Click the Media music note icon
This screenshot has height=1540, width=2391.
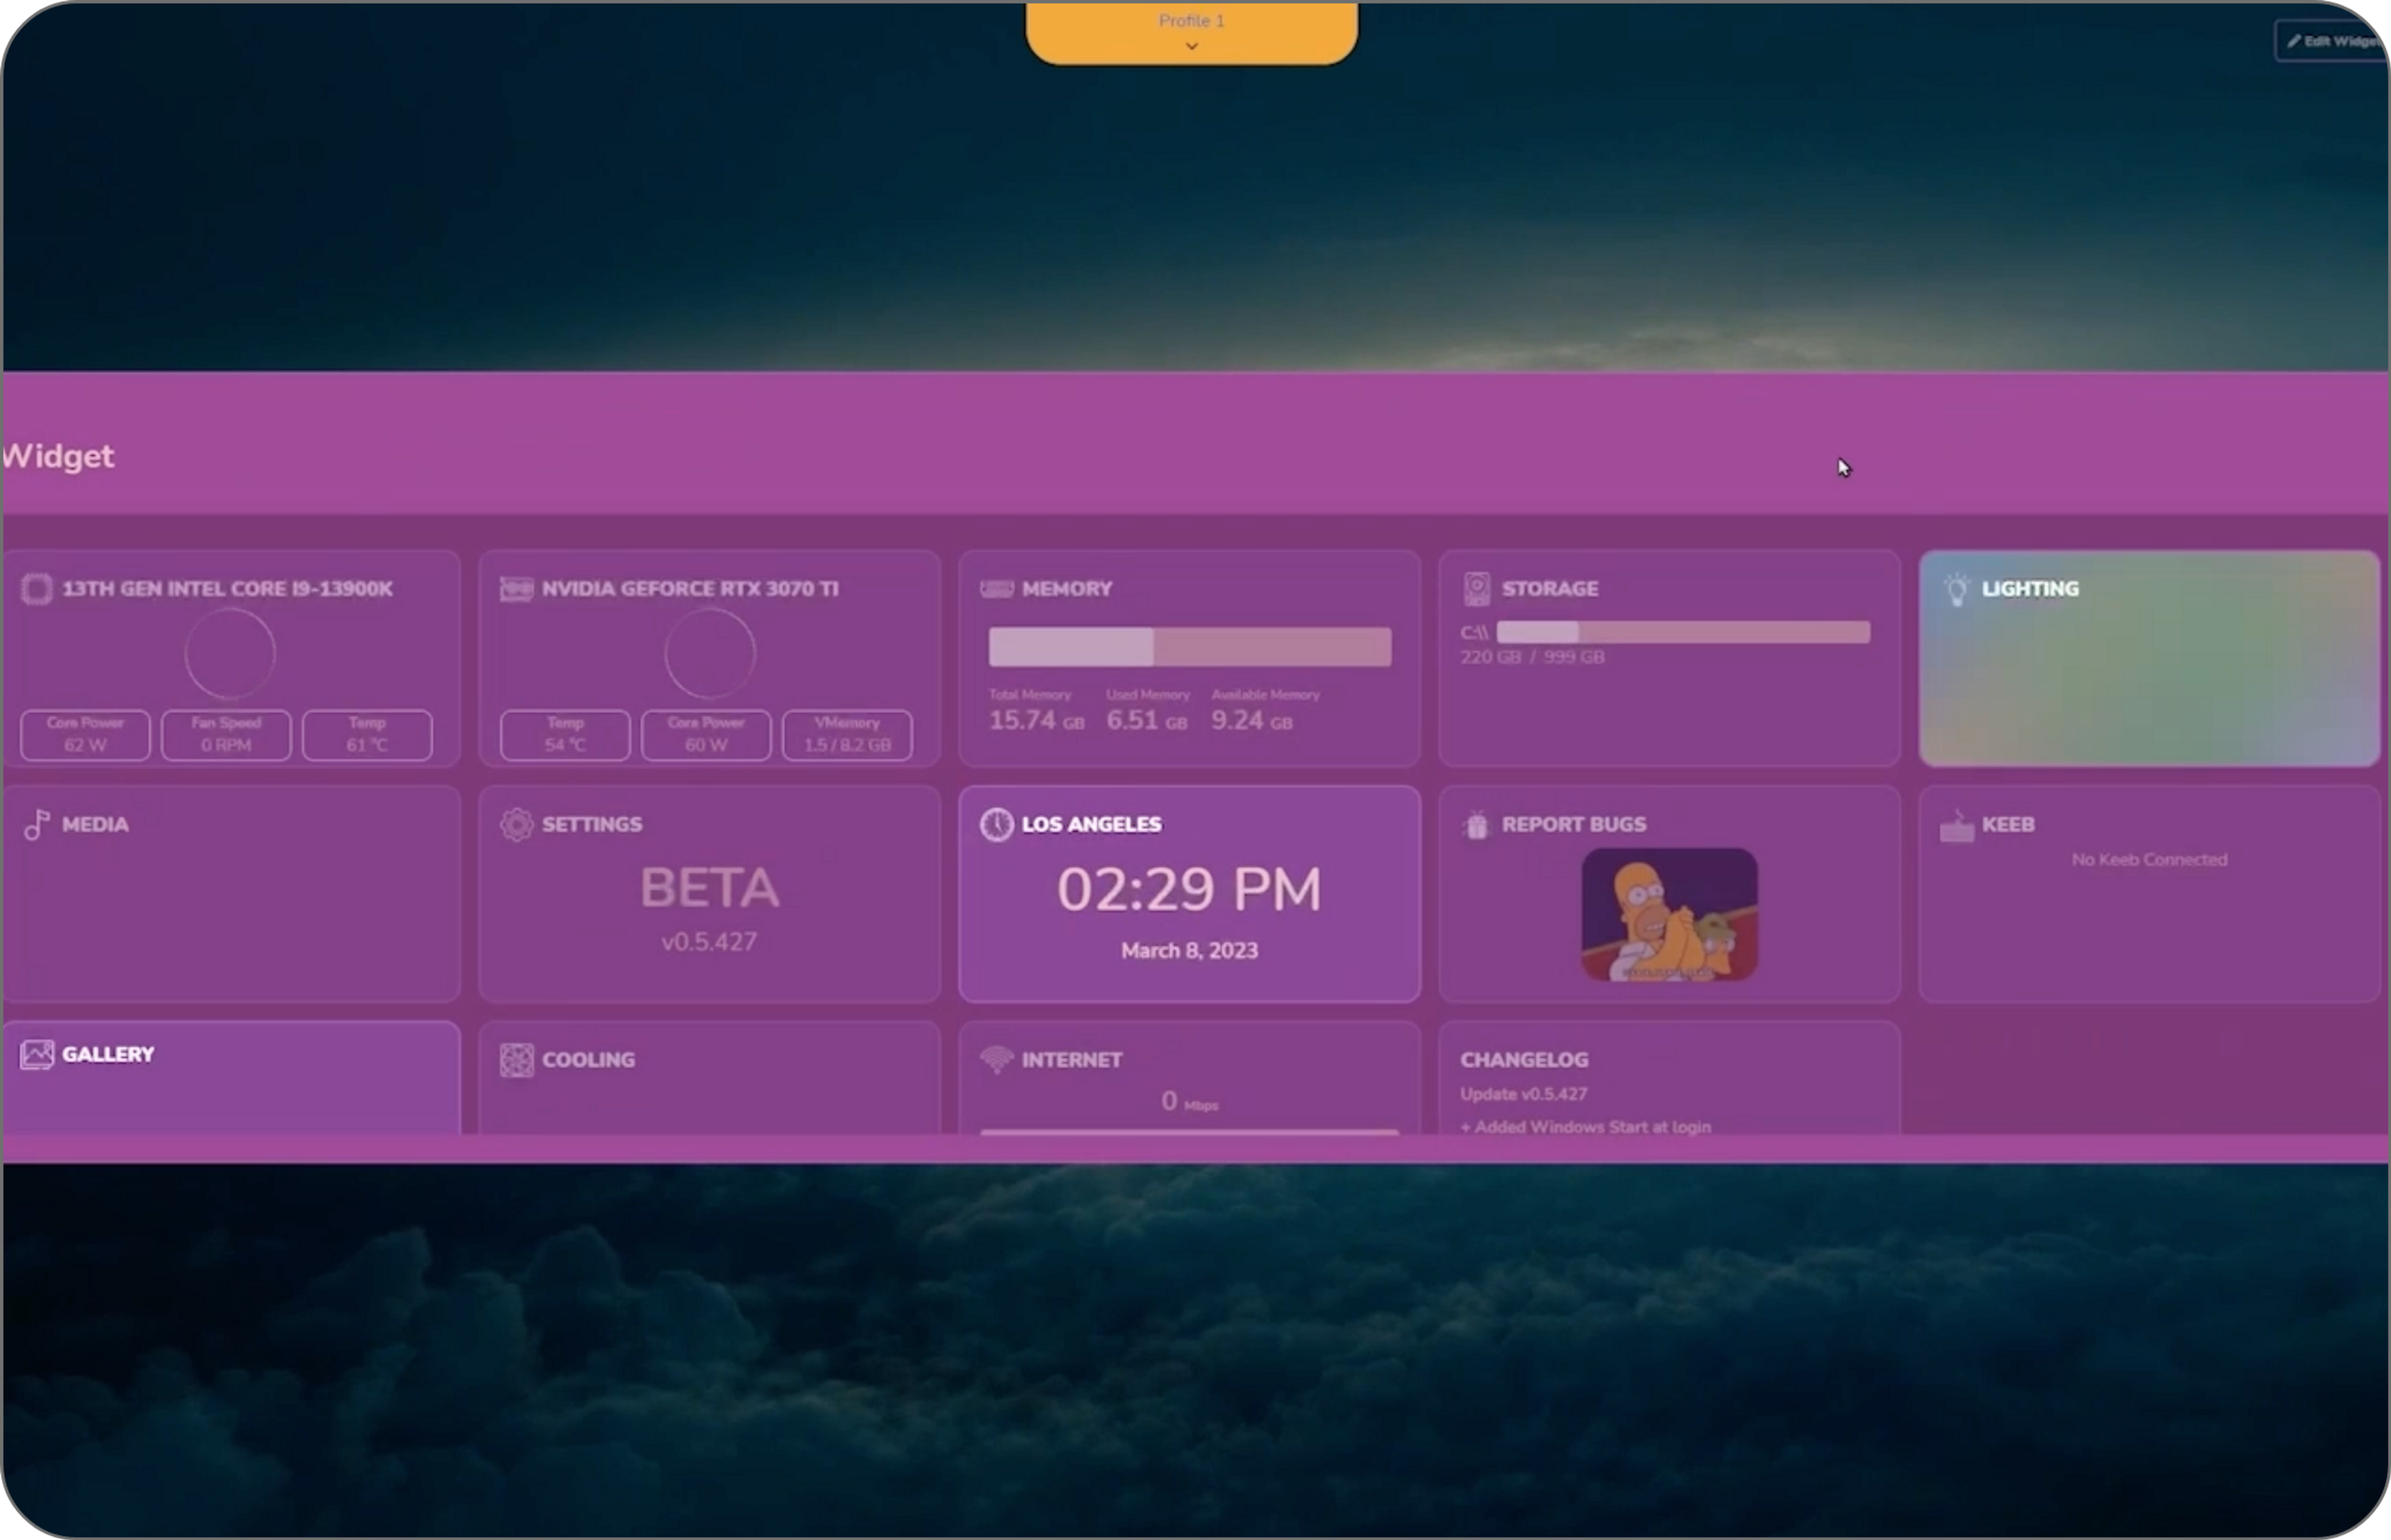(x=37, y=824)
